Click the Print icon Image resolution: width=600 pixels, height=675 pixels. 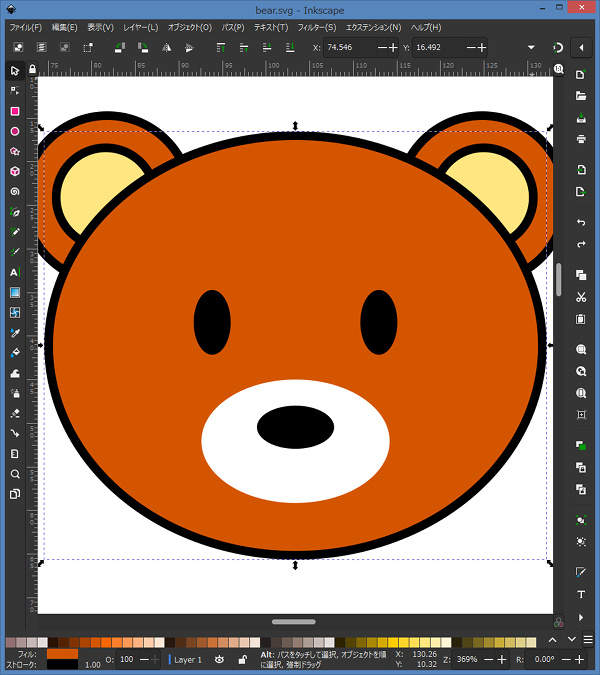pos(581,139)
